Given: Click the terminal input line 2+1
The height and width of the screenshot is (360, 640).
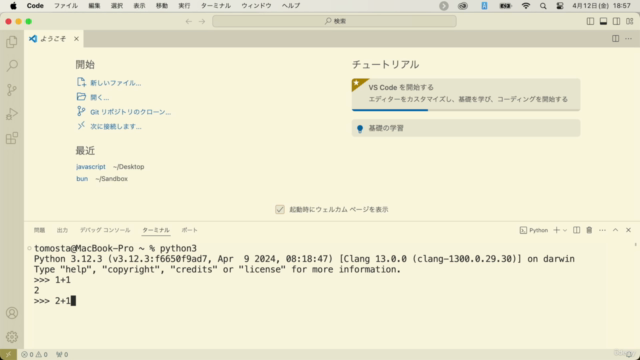Looking at the screenshot, I should [55, 301].
